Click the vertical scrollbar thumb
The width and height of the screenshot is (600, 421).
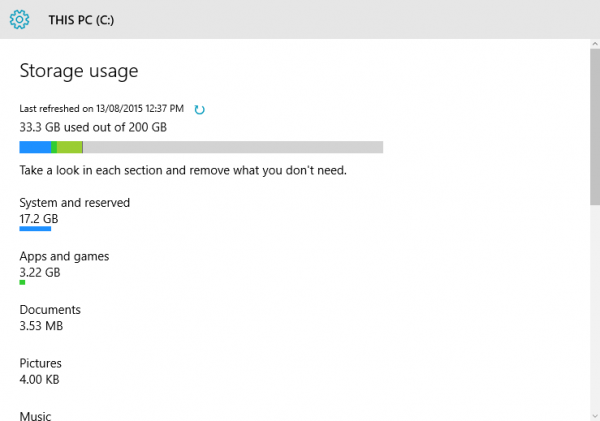point(595,127)
